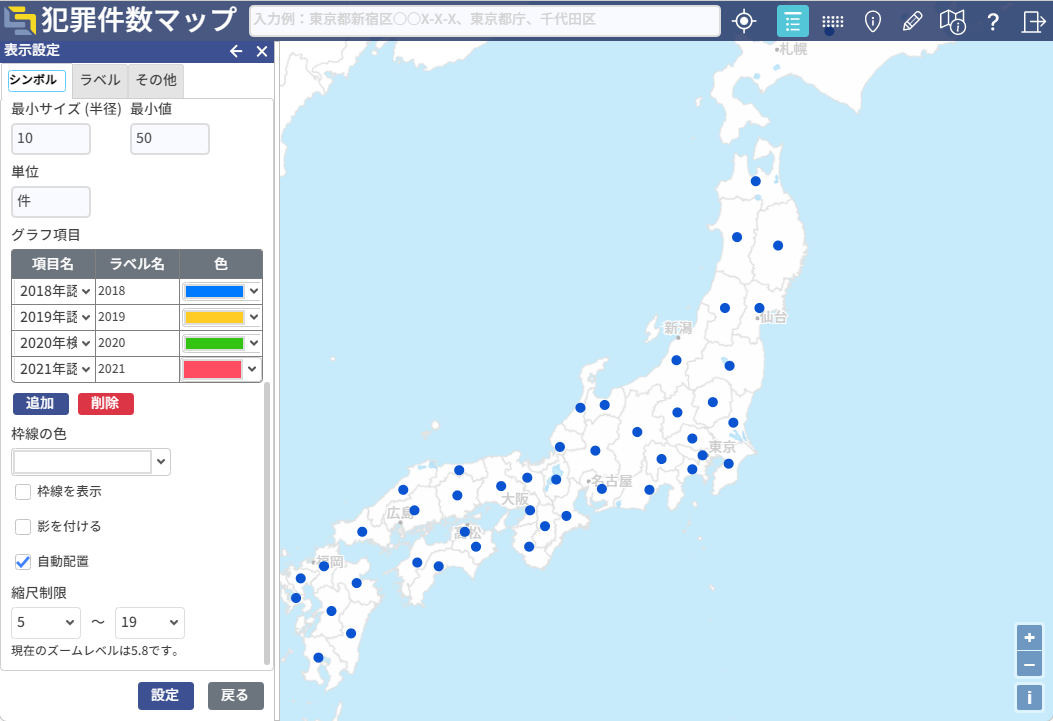The image size is (1053, 721).
Task: Click 最小値 field showing 50
Action: [170, 139]
